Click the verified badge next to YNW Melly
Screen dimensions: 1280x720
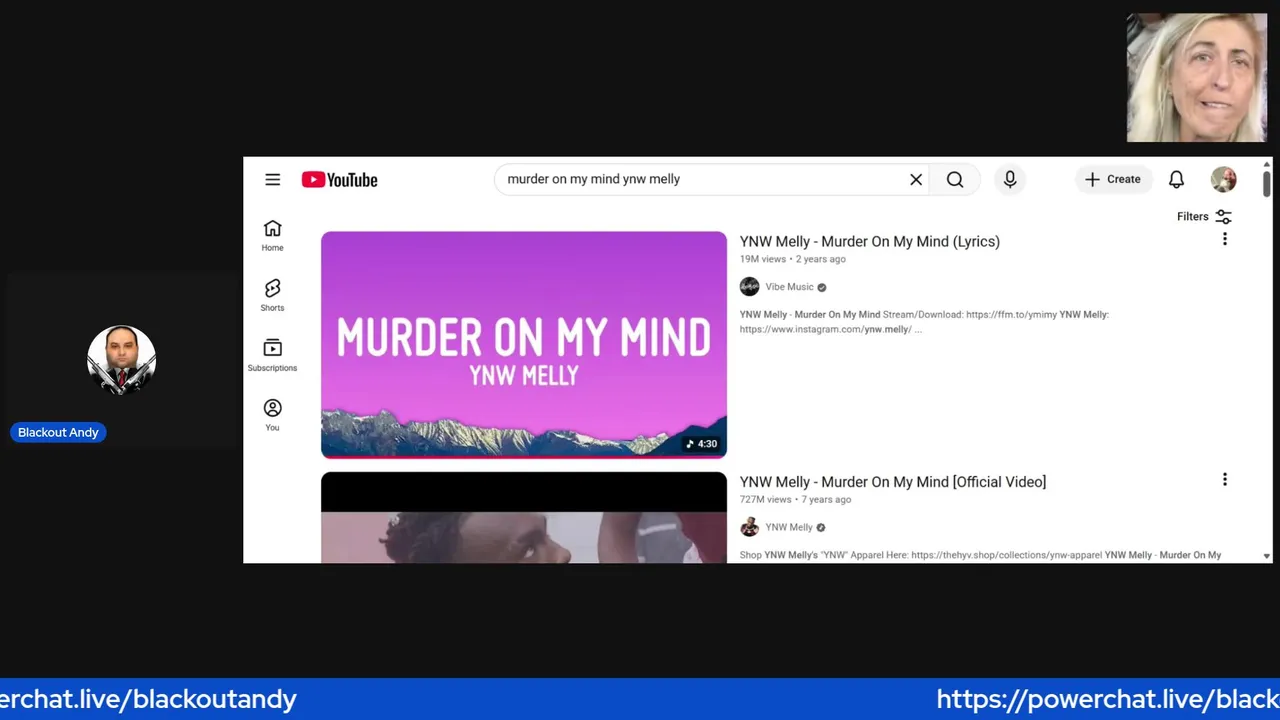pos(821,528)
